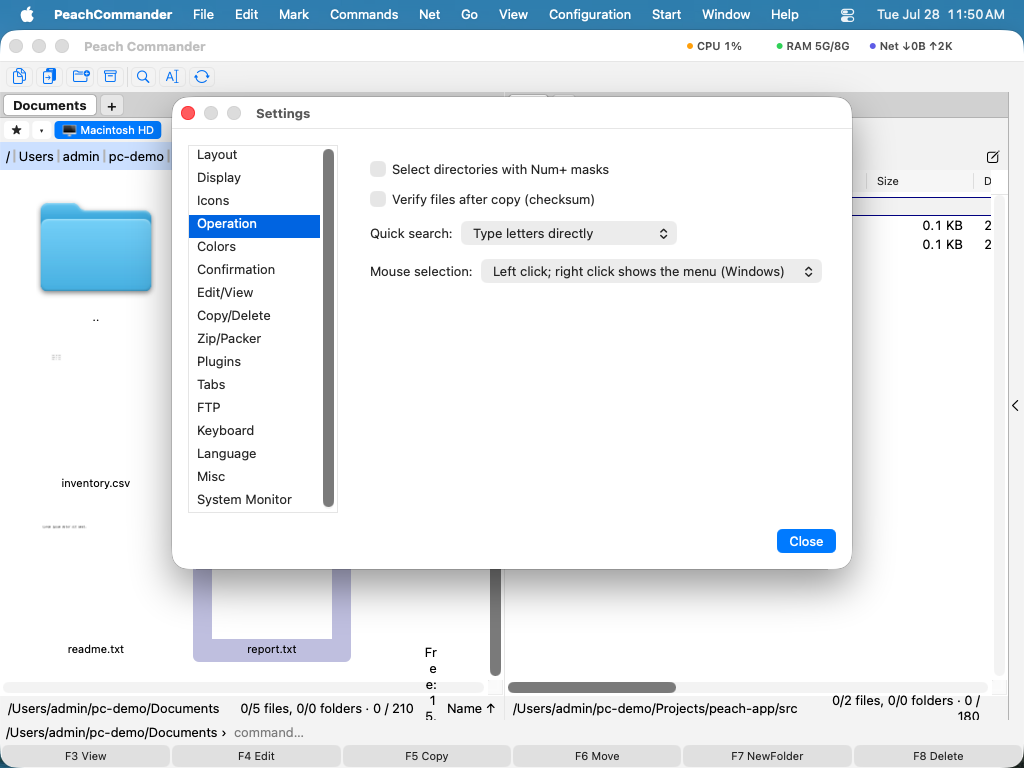The height and width of the screenshot is (768, 1024).
Task: Click the F8 Delete button
Action: (938, 756)
